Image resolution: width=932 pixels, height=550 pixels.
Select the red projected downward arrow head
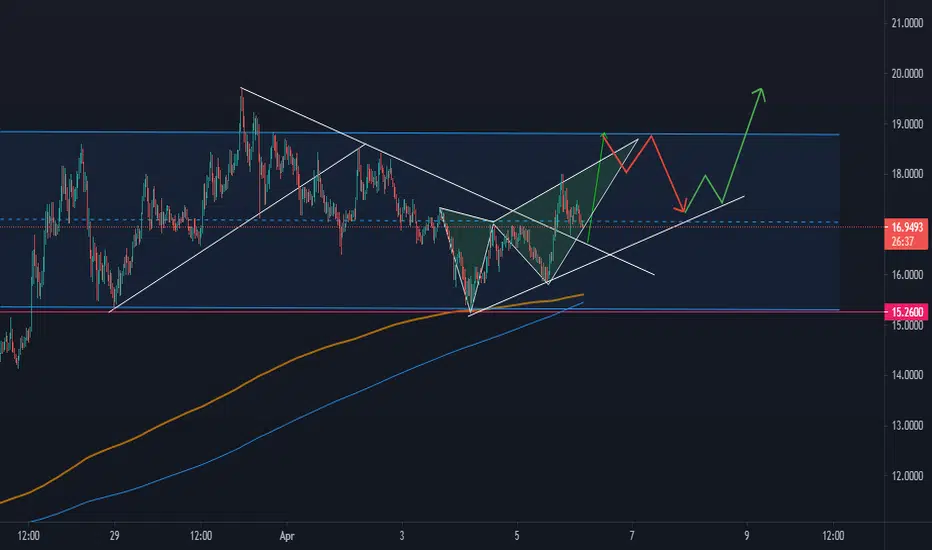(682, 206)
